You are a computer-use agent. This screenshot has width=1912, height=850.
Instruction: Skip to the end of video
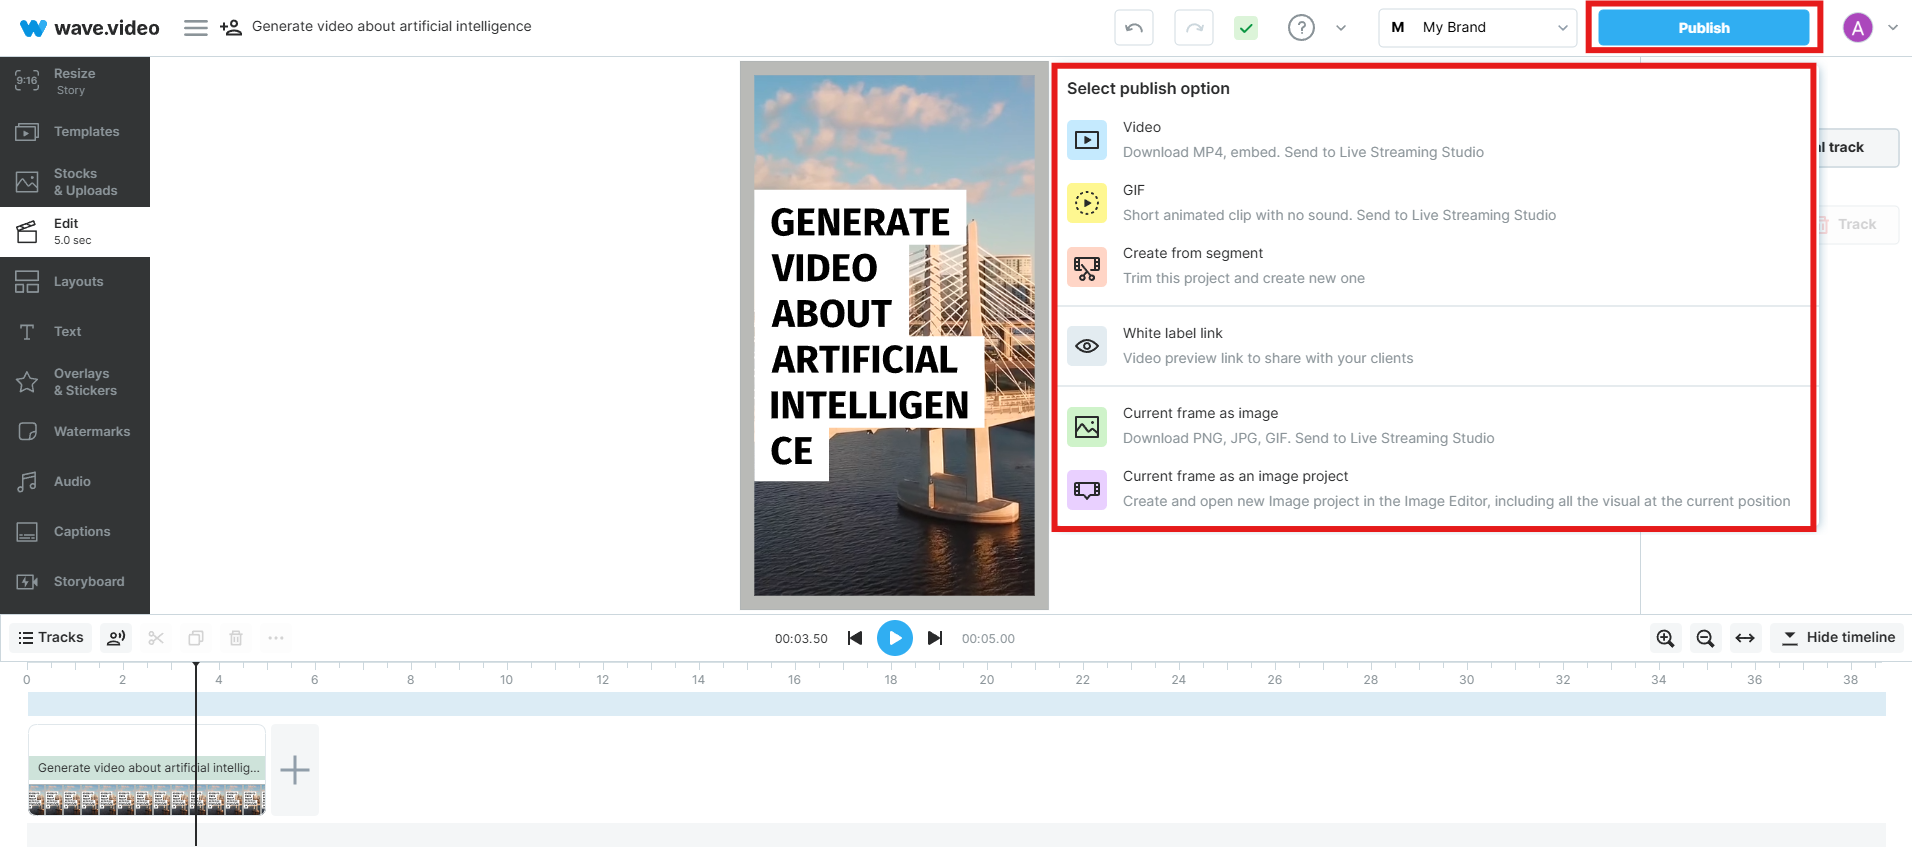(x=935, y=638)
